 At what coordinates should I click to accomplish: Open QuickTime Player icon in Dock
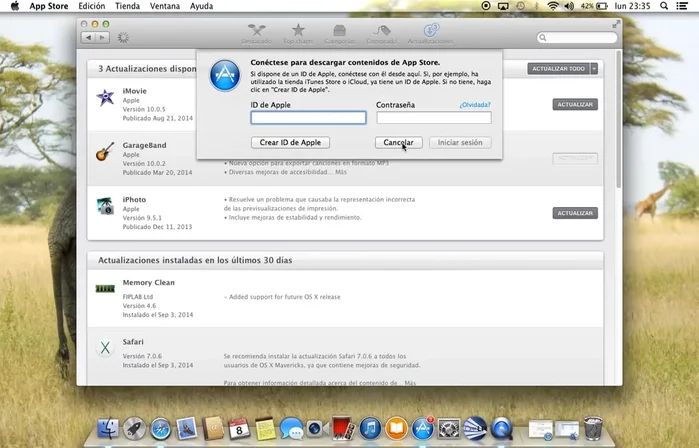point(502,429)
